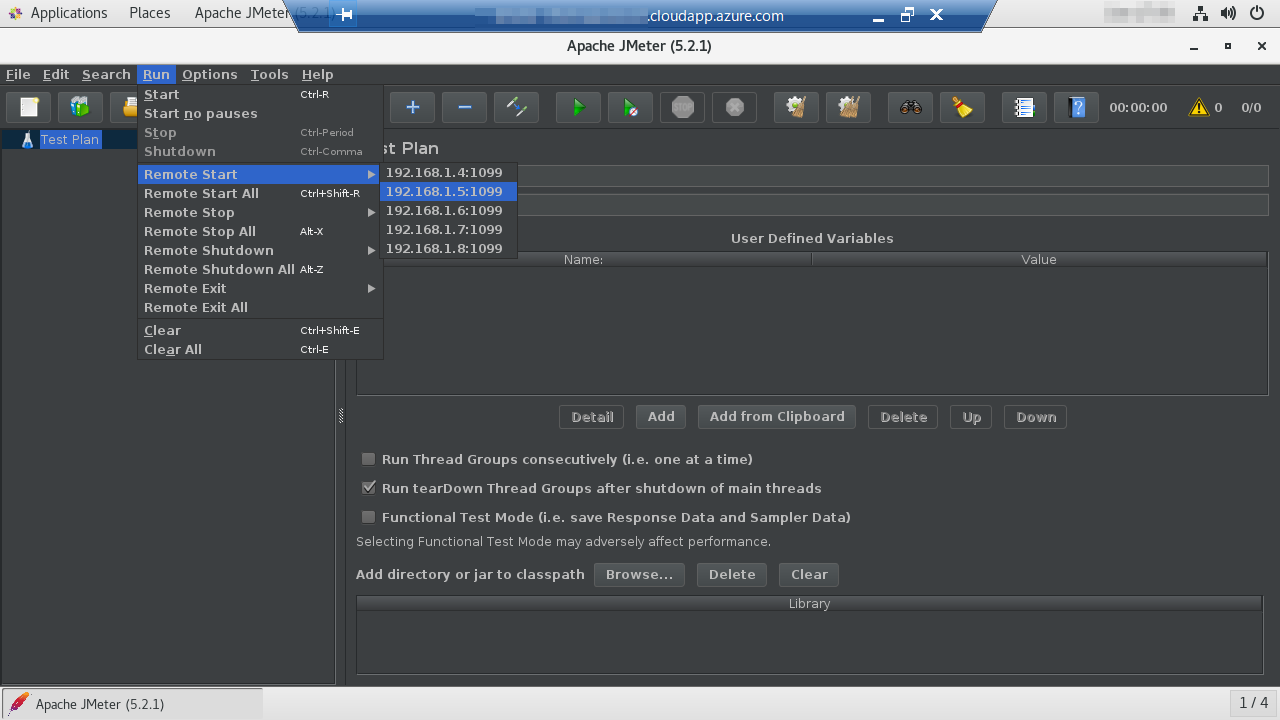Click Add from Clipboard button

click(777, 417)
